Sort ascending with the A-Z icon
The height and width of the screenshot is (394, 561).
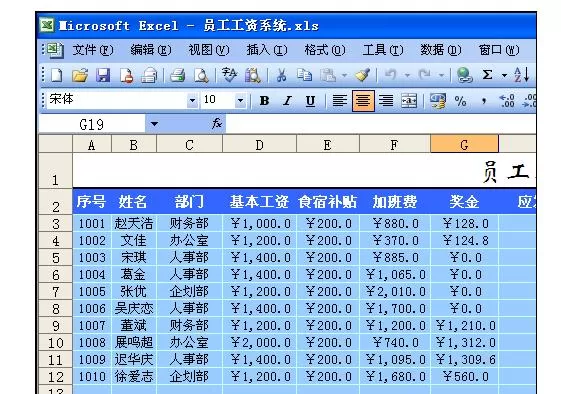pos(521,75)
